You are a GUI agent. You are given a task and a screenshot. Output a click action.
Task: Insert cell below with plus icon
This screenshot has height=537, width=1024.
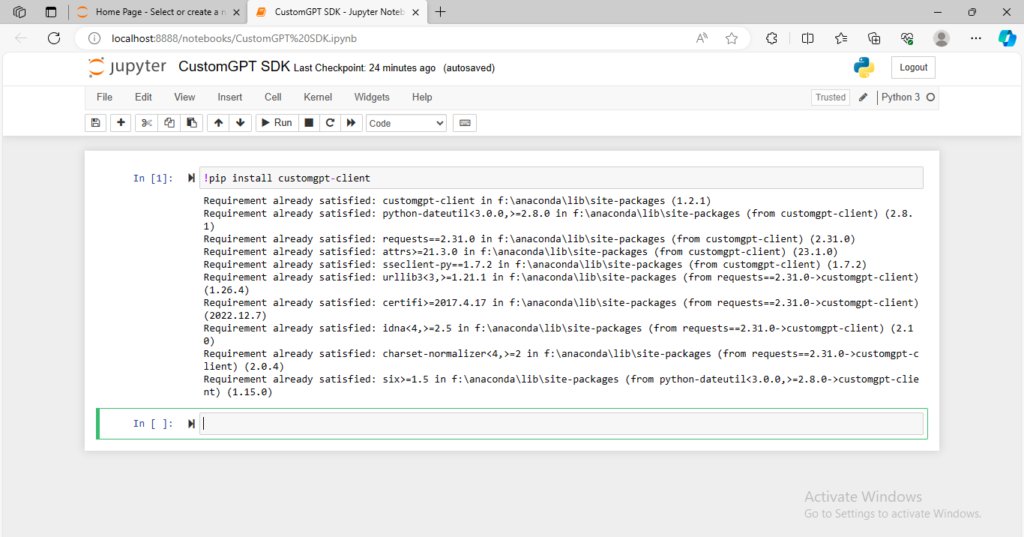point(121,123)
